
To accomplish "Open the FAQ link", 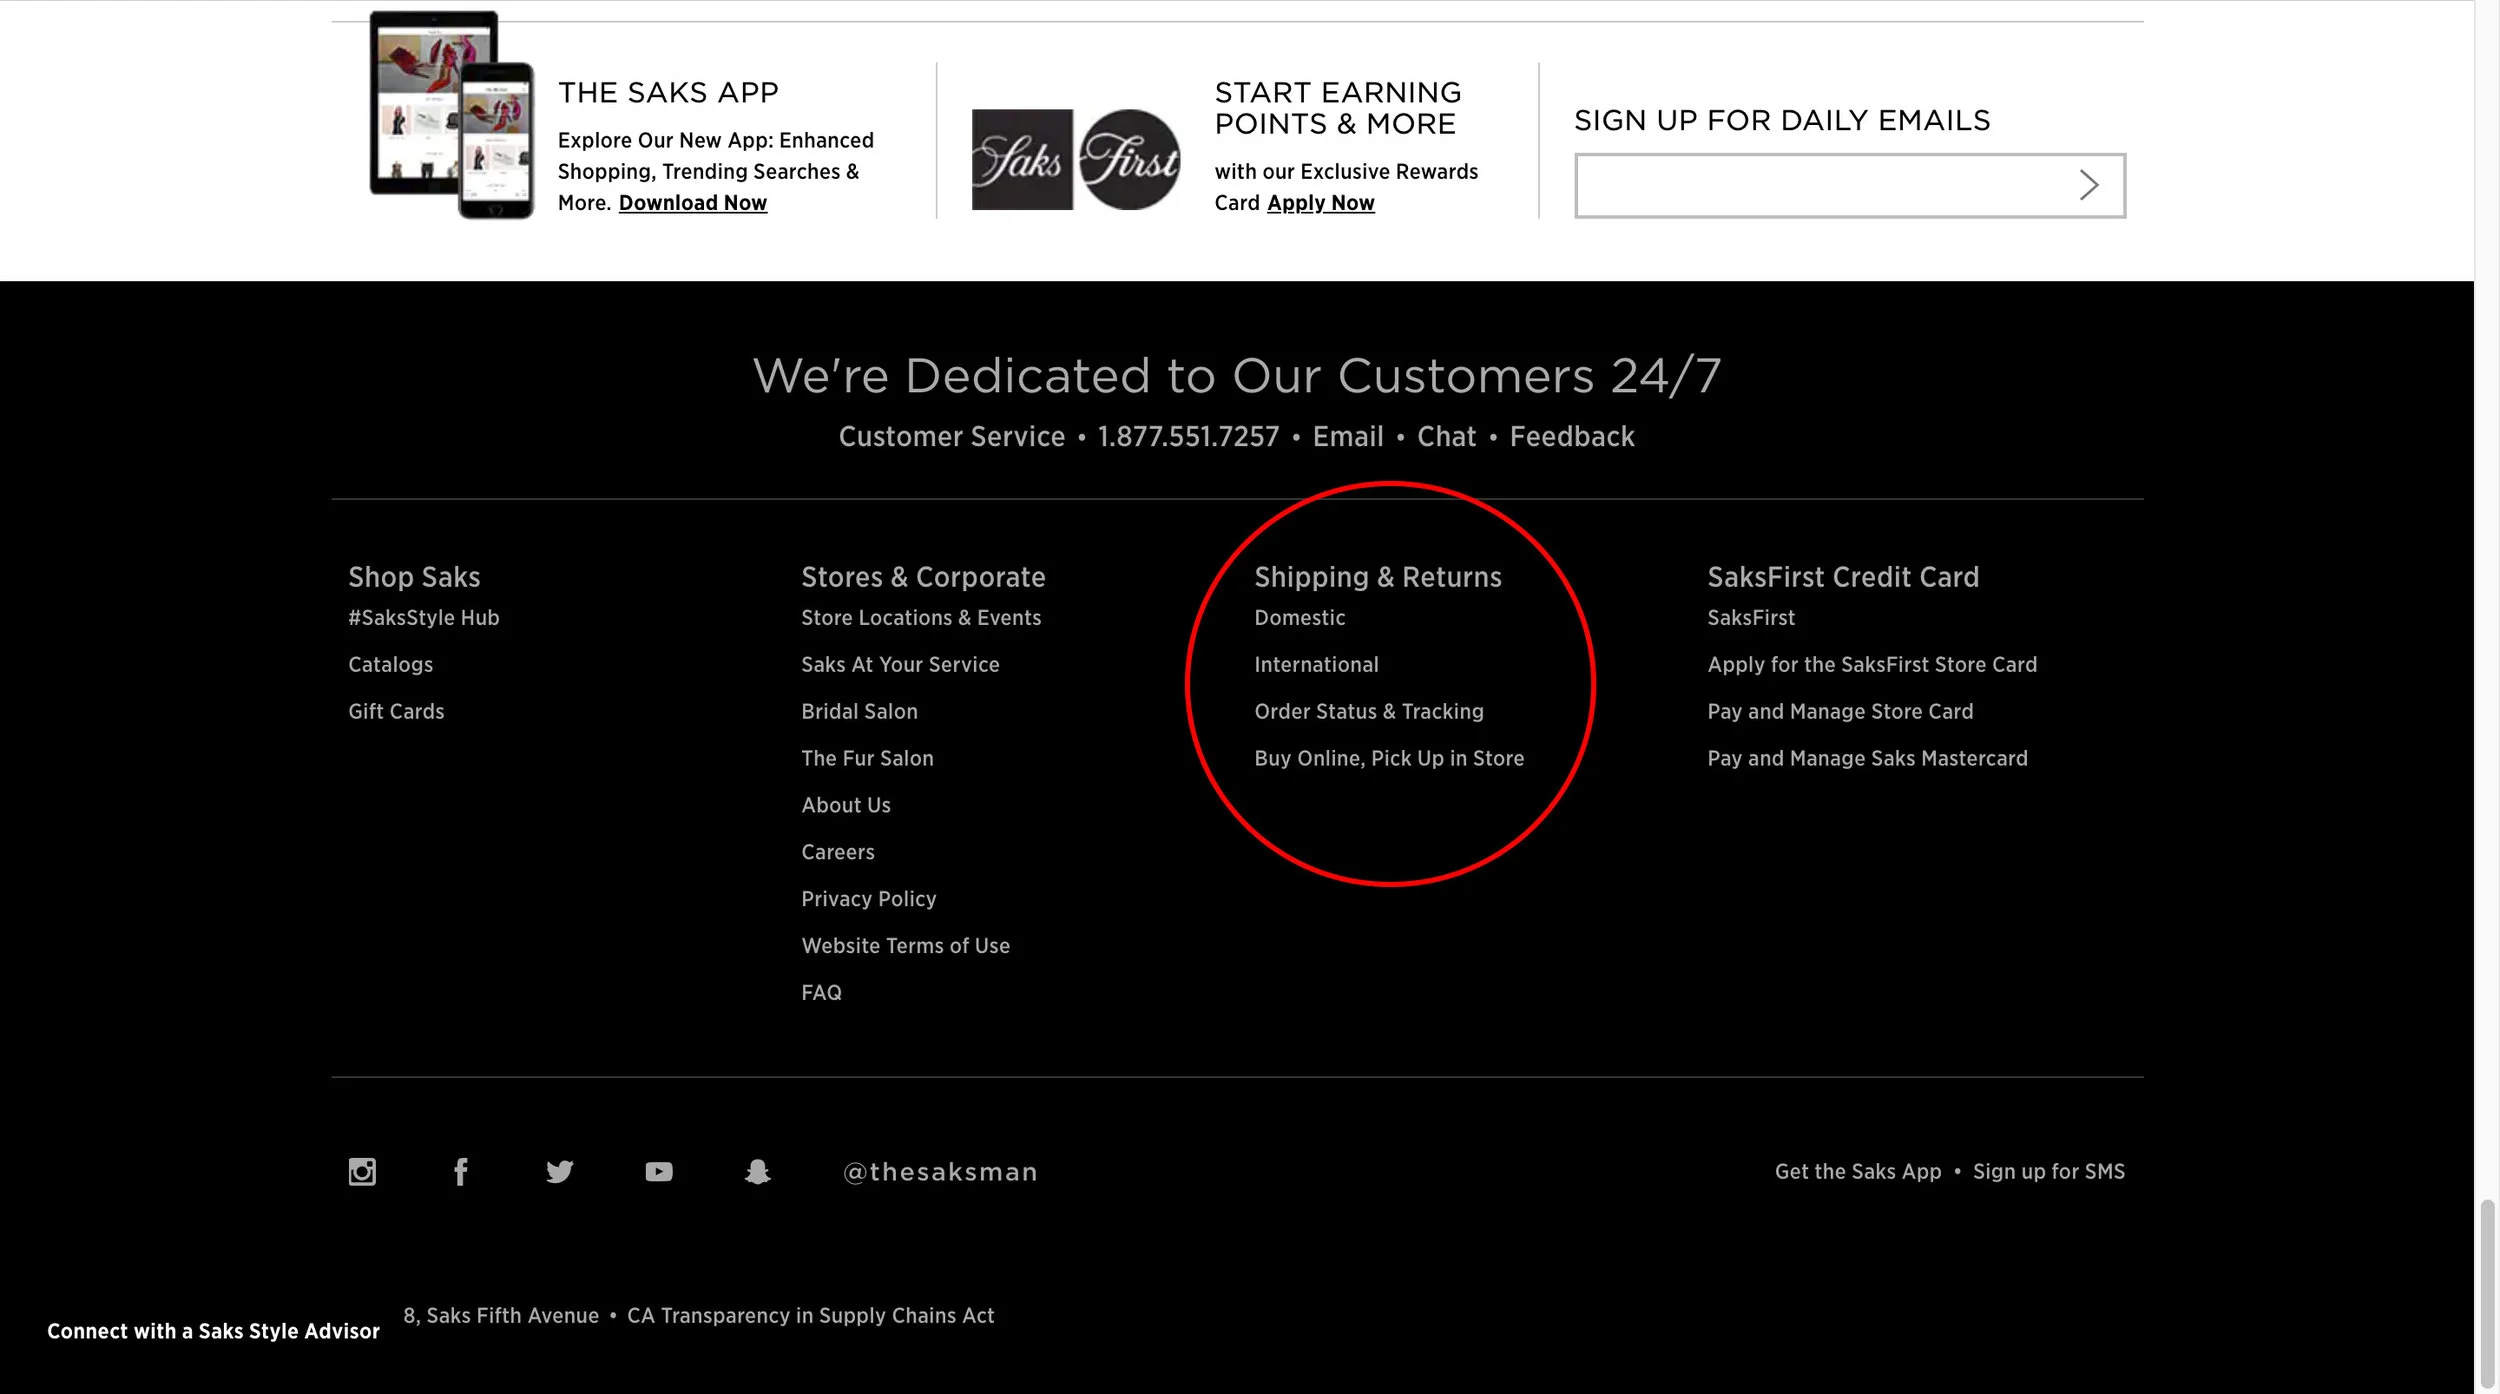I will 821,994.
